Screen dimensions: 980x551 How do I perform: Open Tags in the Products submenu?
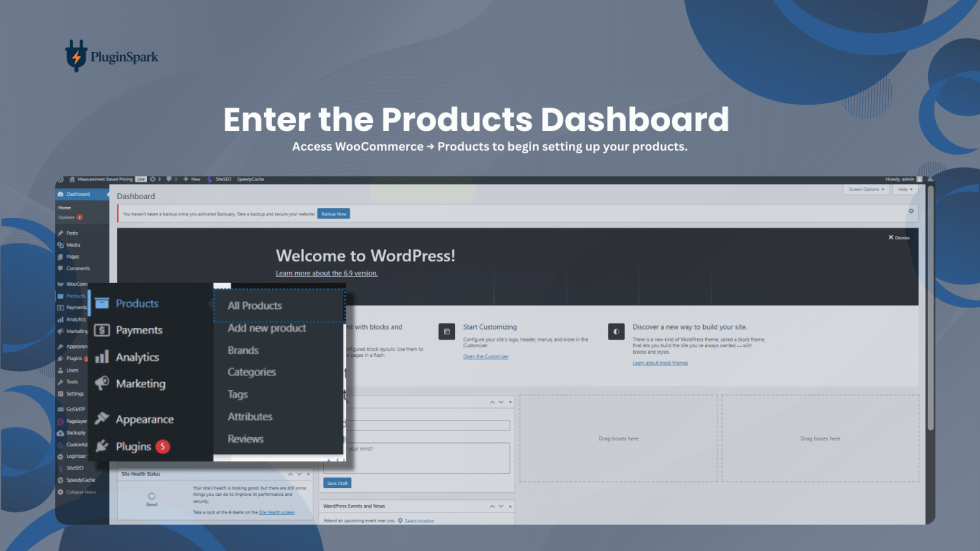(238, 394)
